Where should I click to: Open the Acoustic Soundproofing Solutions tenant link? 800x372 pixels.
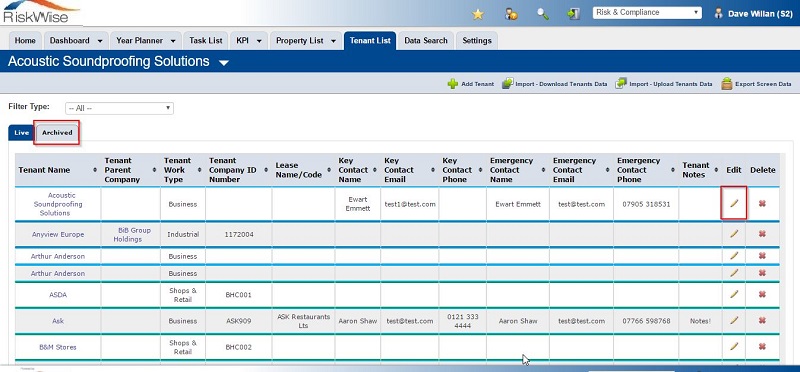58,204
